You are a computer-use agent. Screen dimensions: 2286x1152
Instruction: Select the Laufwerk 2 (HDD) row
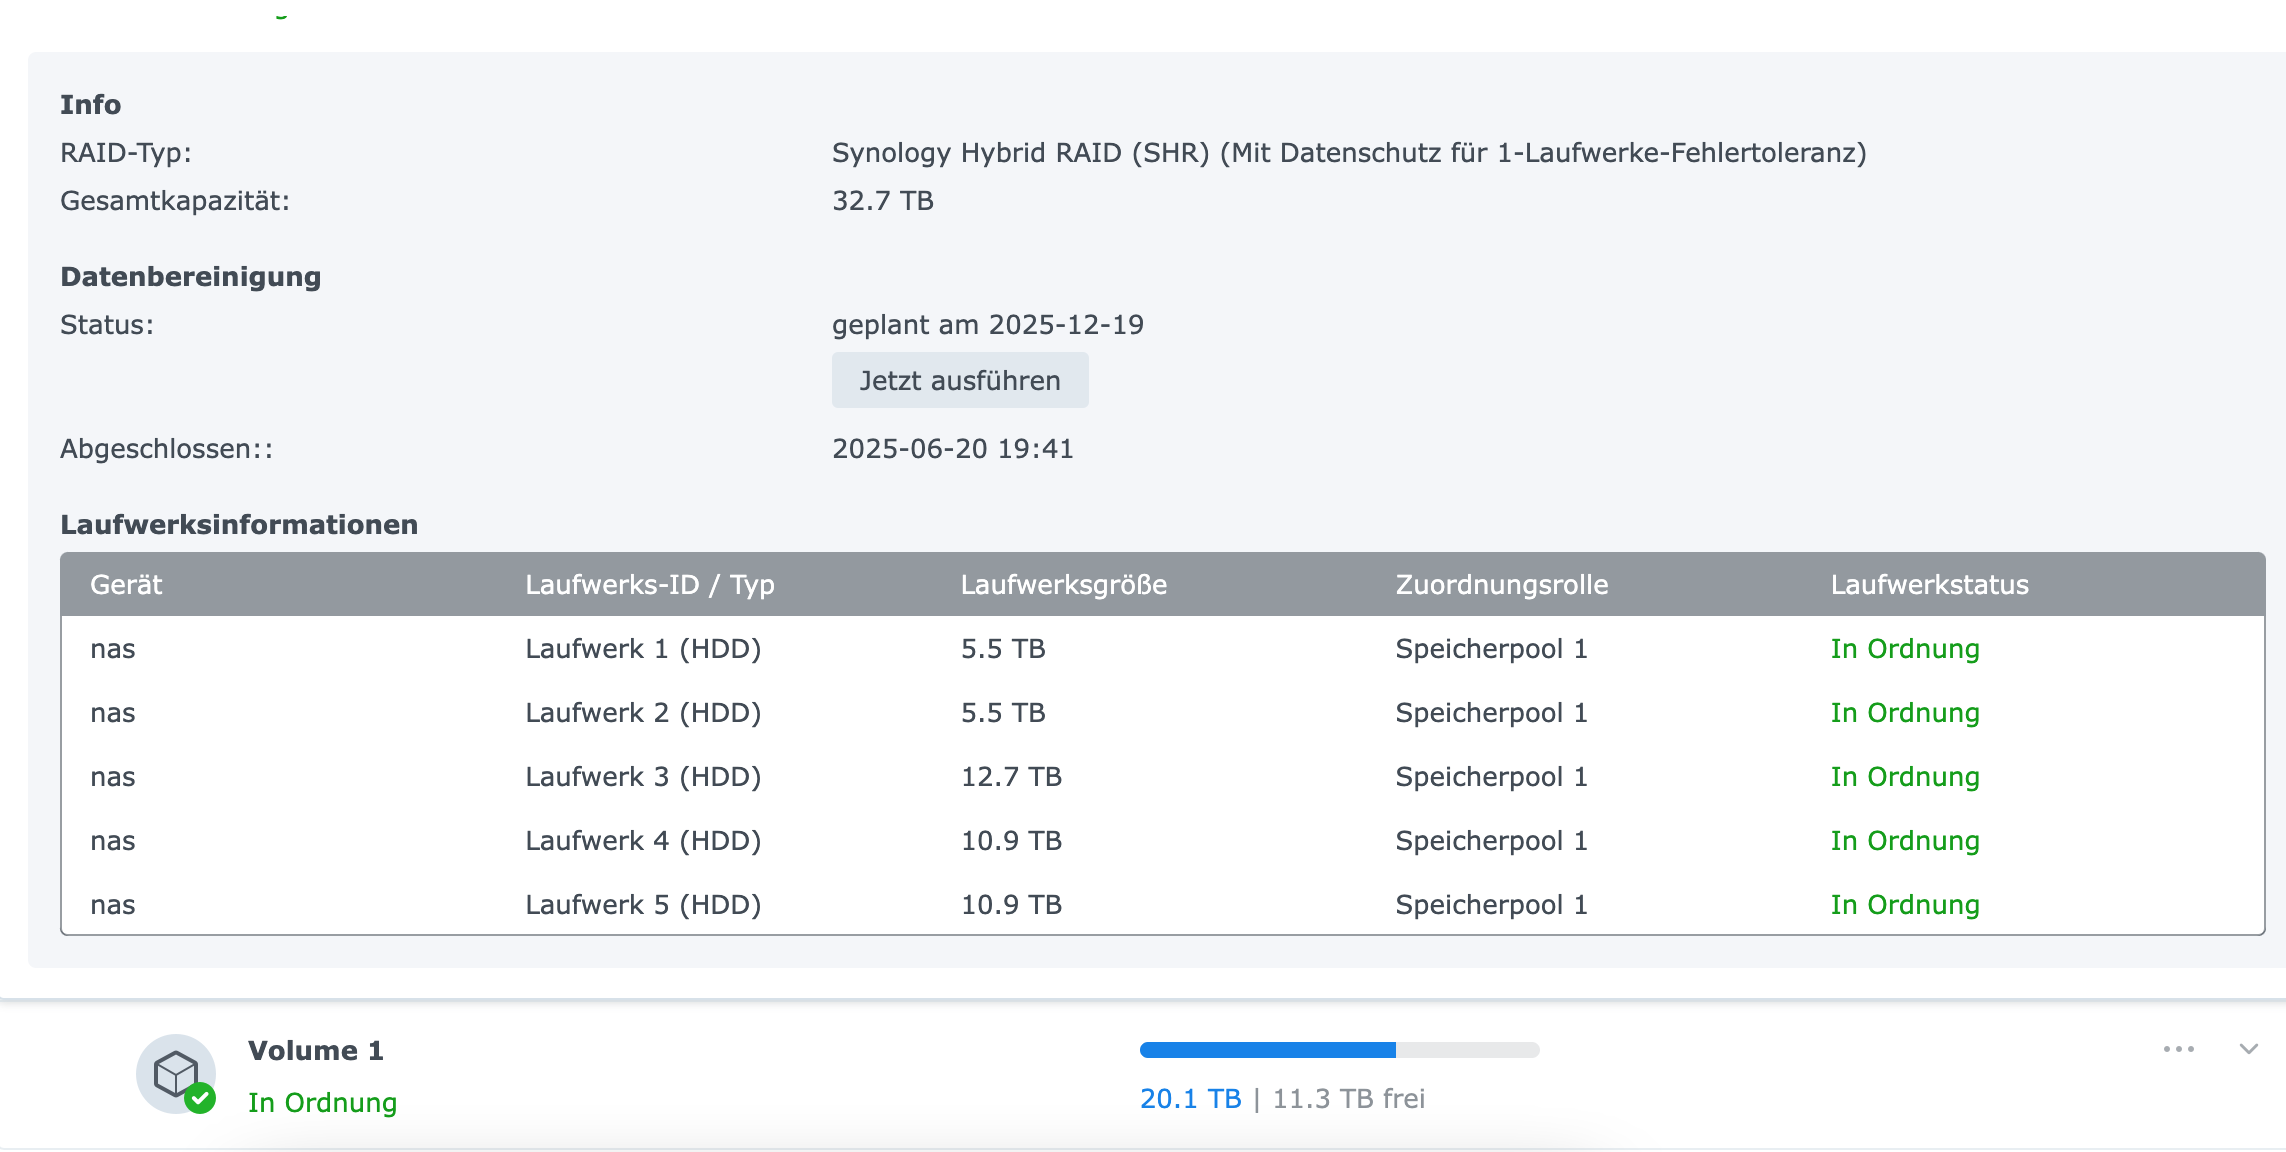pyautogui.click(x=643, y=713)
